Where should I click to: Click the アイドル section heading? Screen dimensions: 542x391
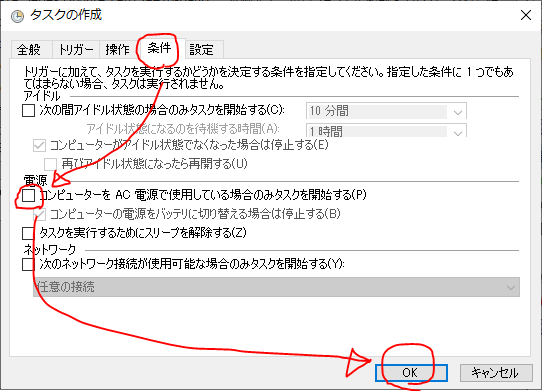[x=42, y=95]
